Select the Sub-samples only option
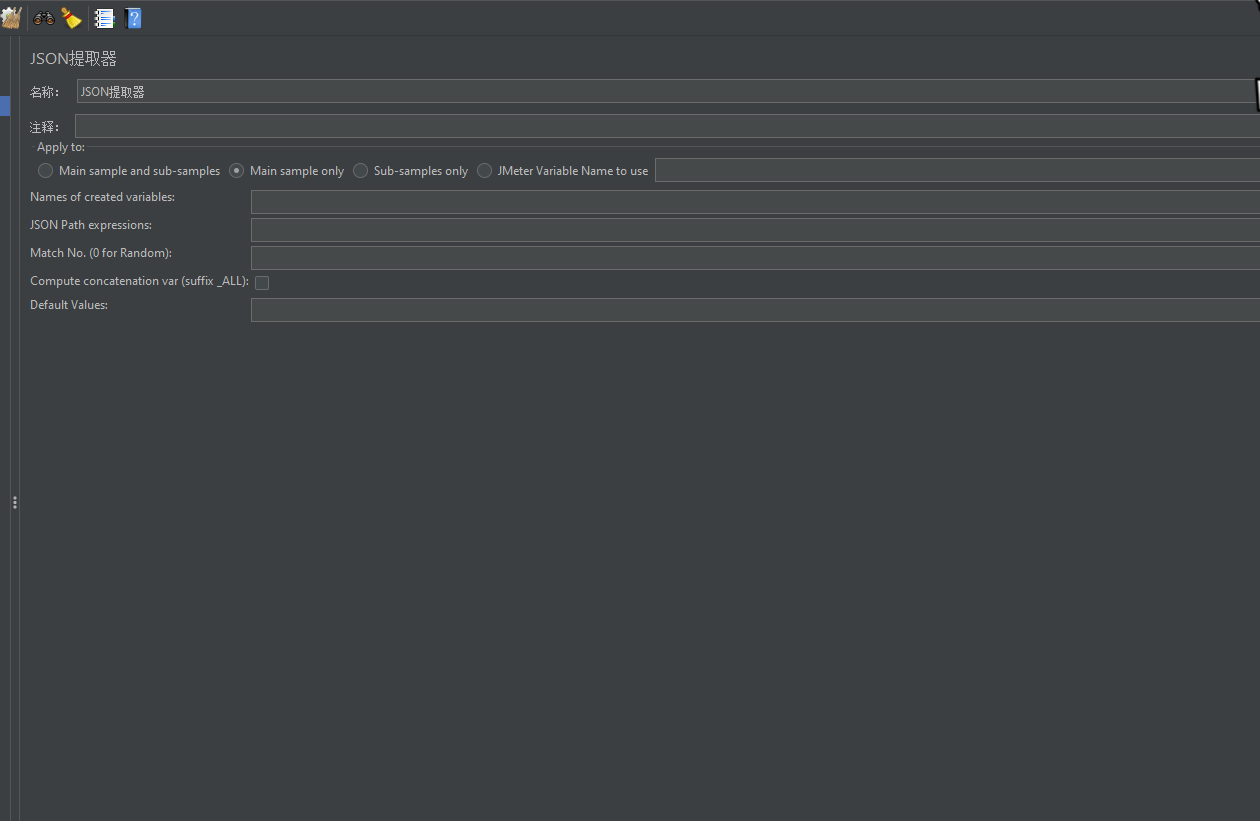Image resolution: width=1260 pixels, height=821 pixels. (359, 170)
